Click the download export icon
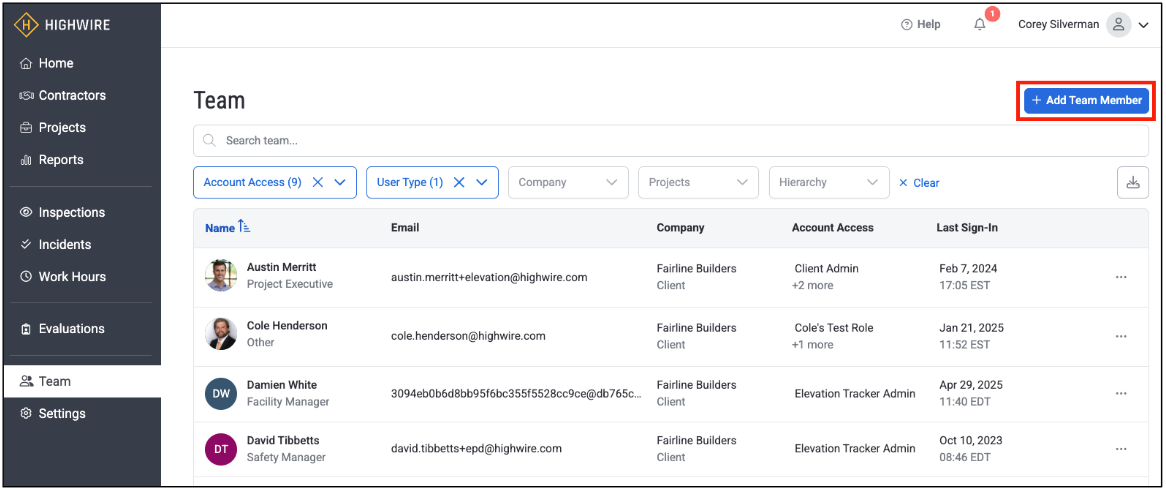This screenshot has height=490, width=1166. tap(1133, 182)
